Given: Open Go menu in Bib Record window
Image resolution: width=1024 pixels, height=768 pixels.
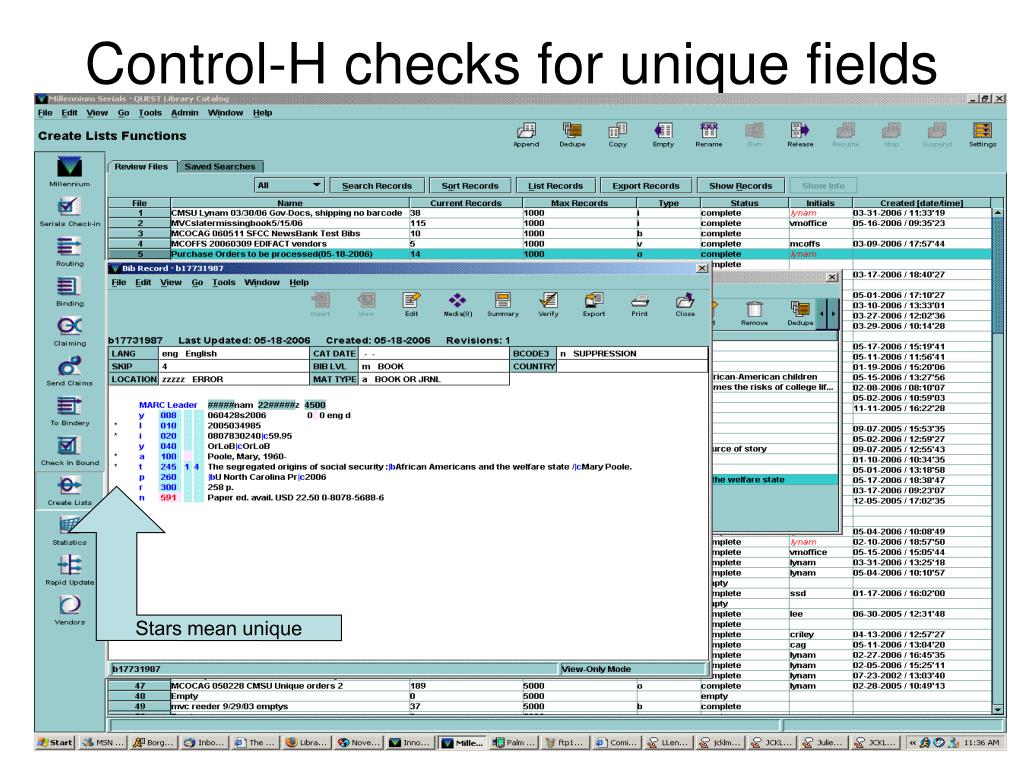Looking at the screenshot, I should pos(197,283).
